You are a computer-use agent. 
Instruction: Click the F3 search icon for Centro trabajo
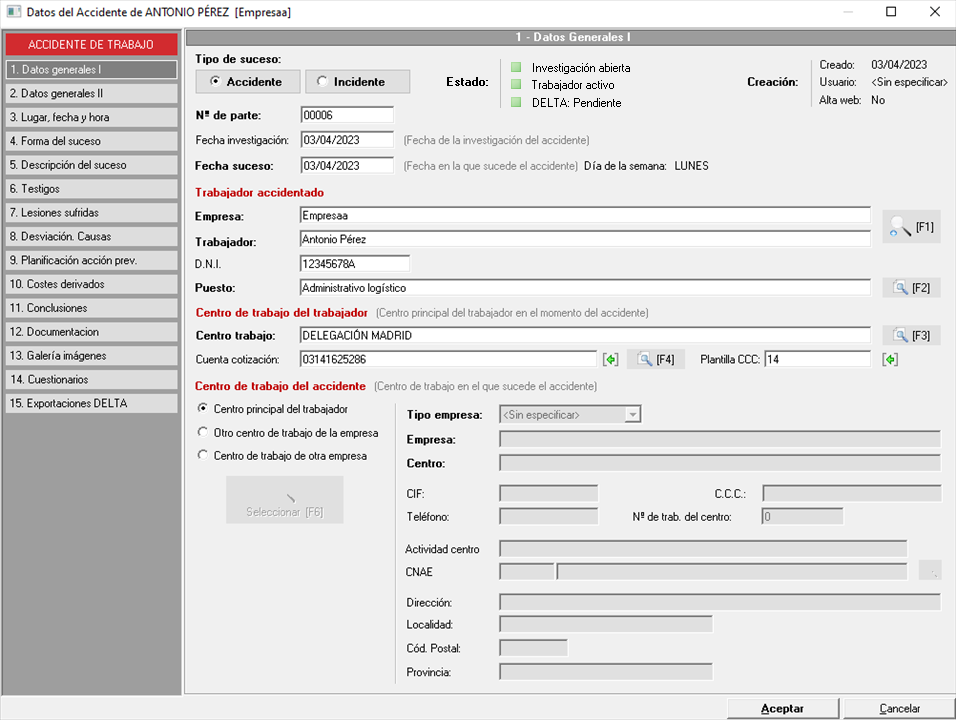(x=910, y=335)
